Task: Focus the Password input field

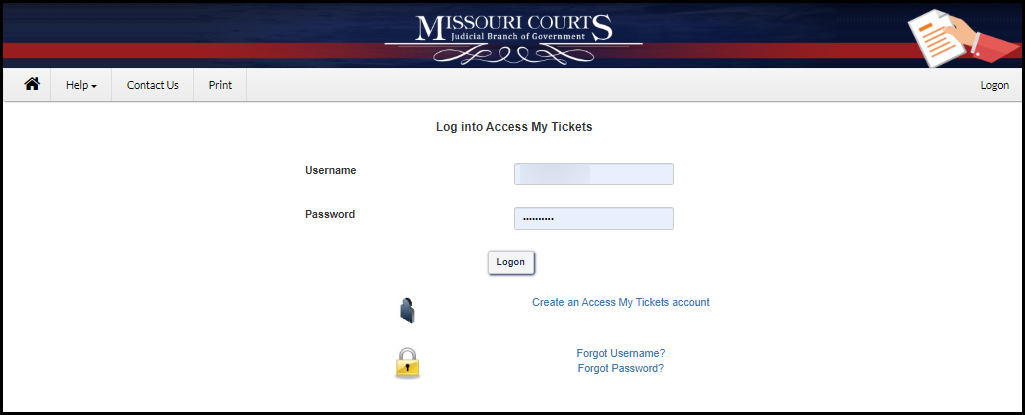Action: (x=593, y=218)
